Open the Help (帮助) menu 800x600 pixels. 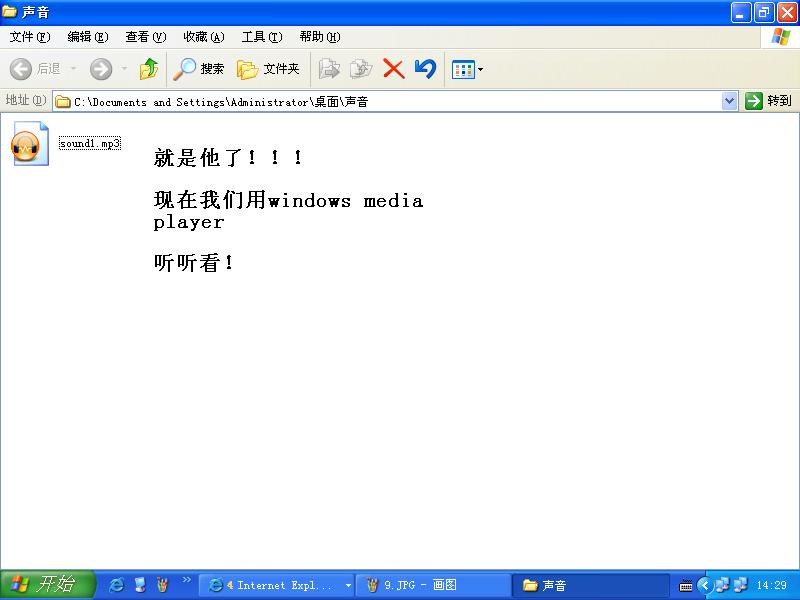320,37
